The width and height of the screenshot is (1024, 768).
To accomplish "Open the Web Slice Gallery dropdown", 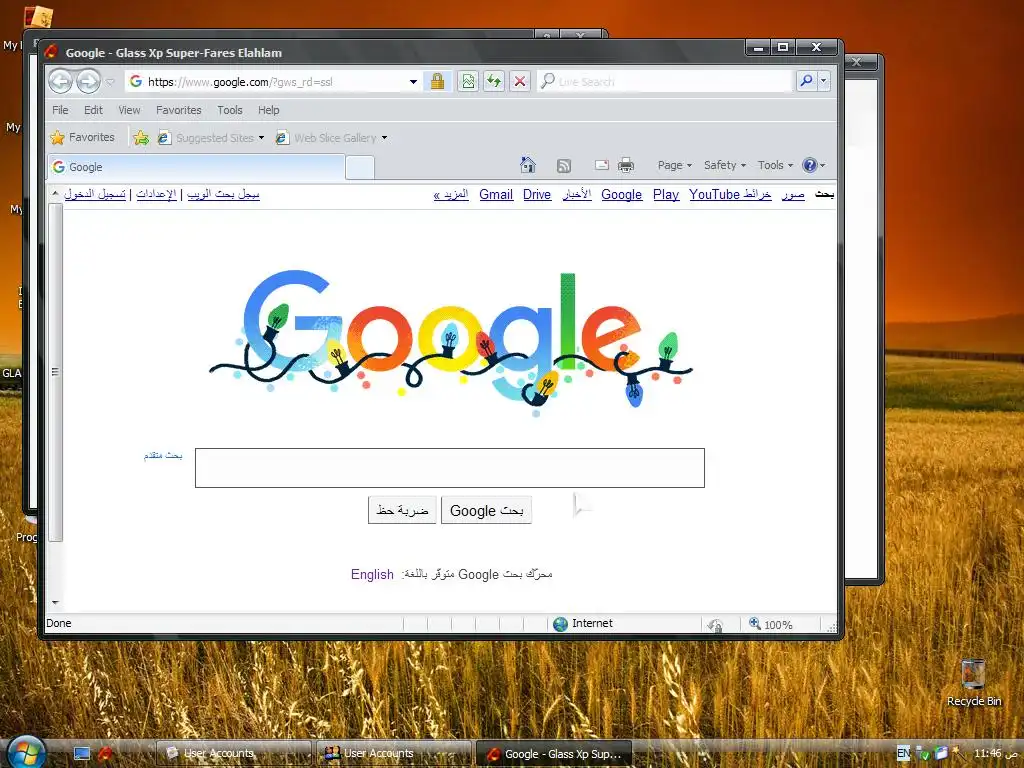I will click(x=332, y=138).
